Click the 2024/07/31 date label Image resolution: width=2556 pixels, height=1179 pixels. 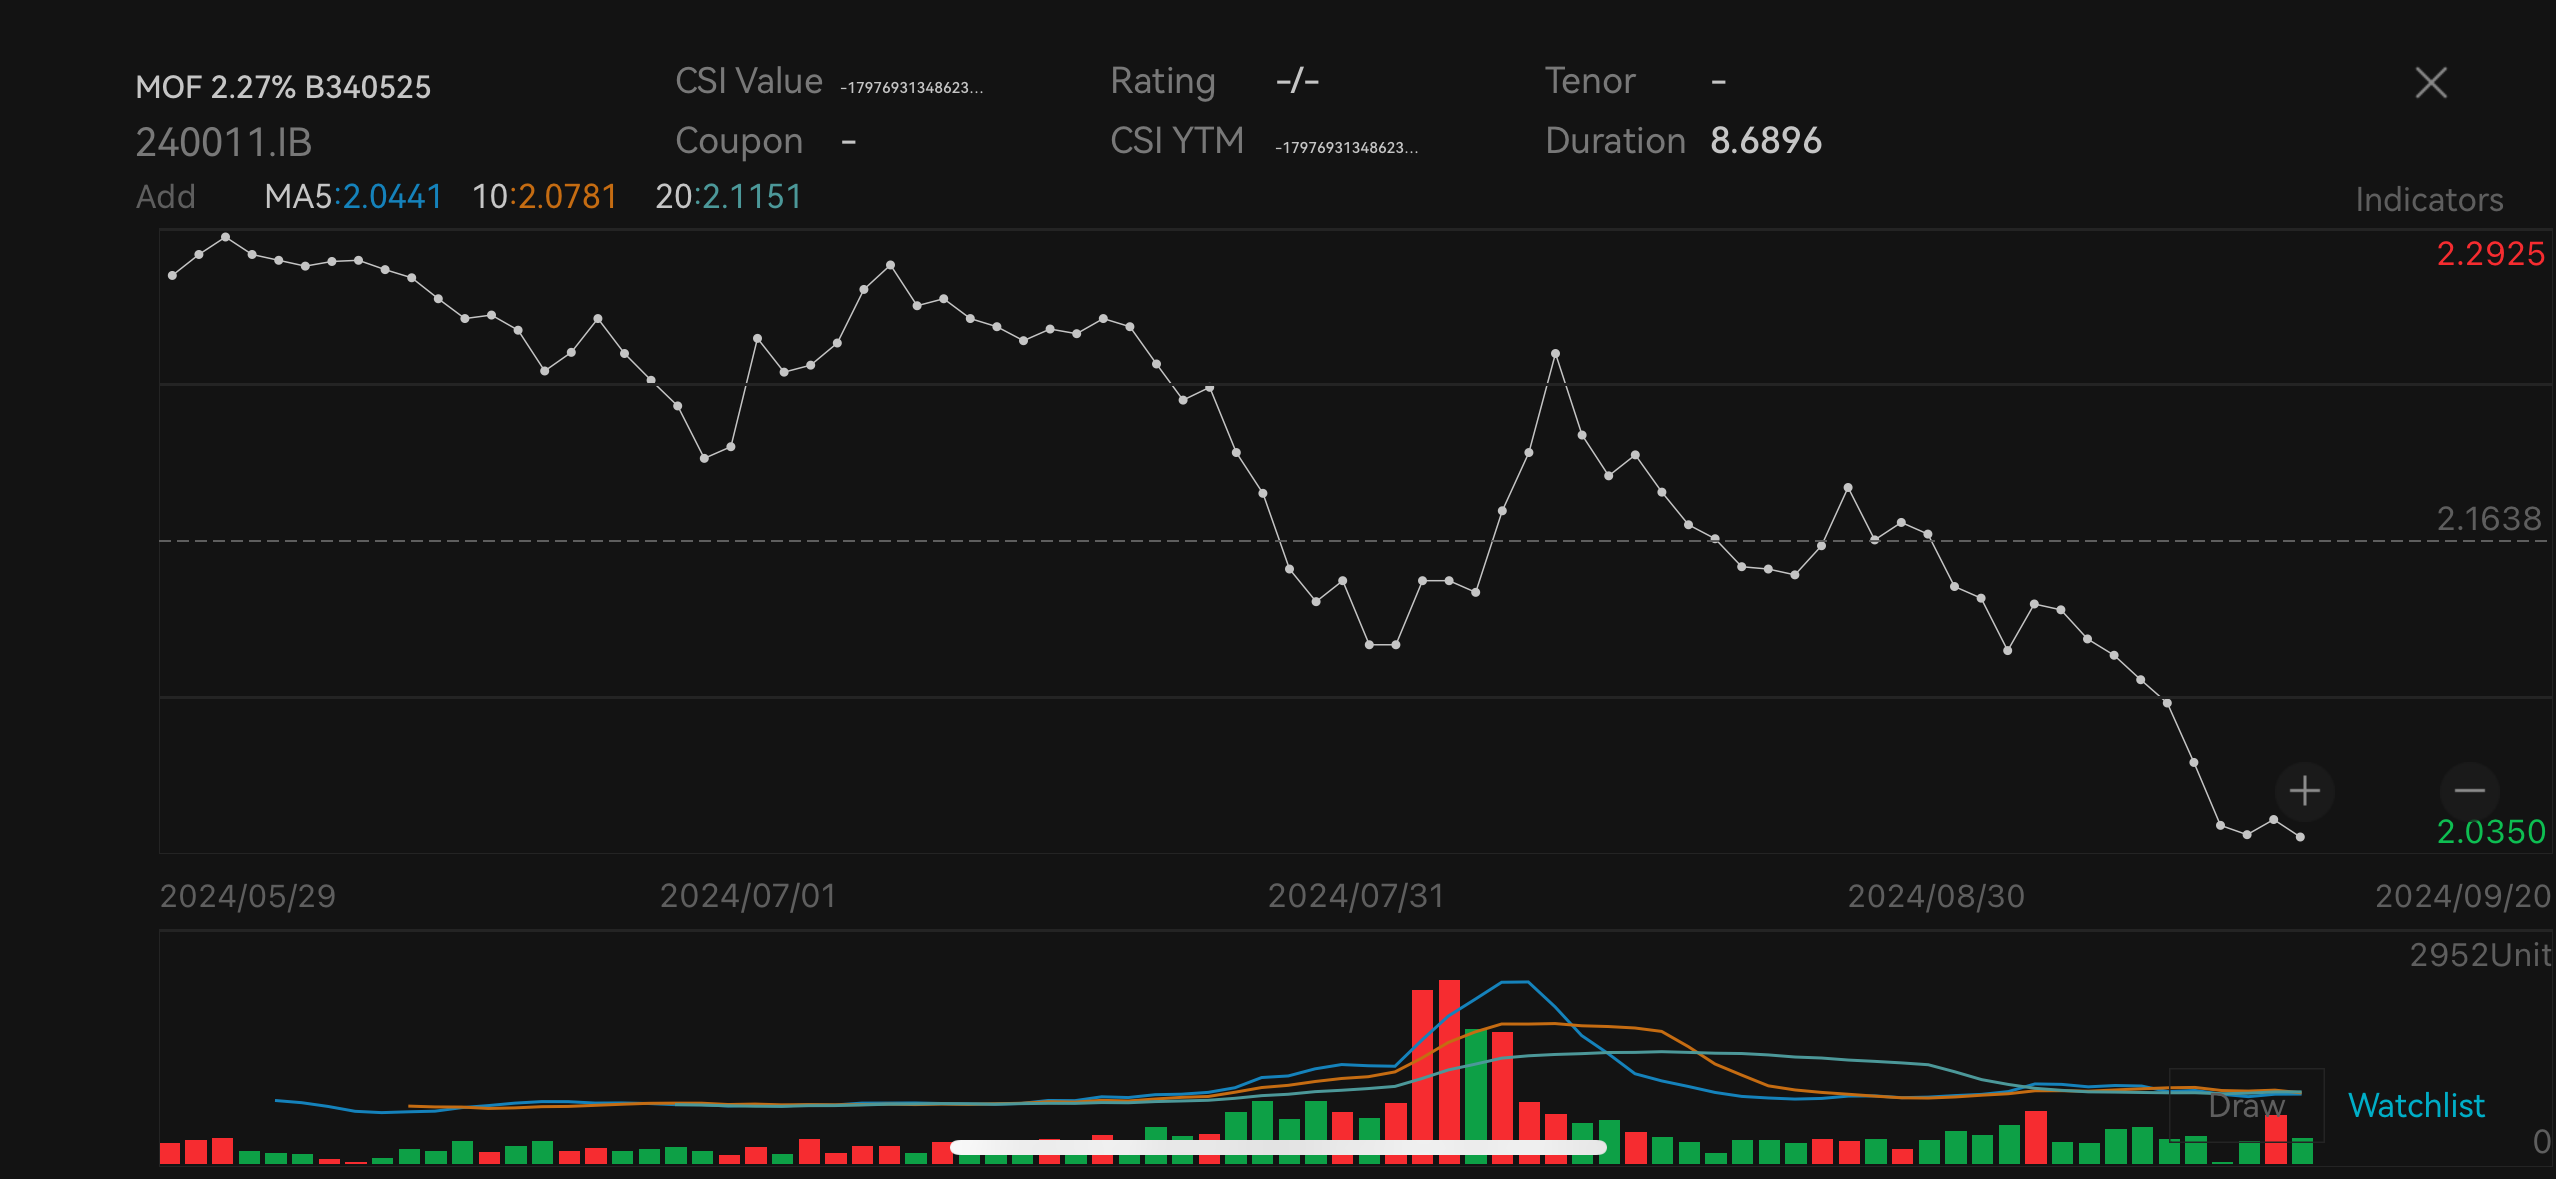(1355, 896)
